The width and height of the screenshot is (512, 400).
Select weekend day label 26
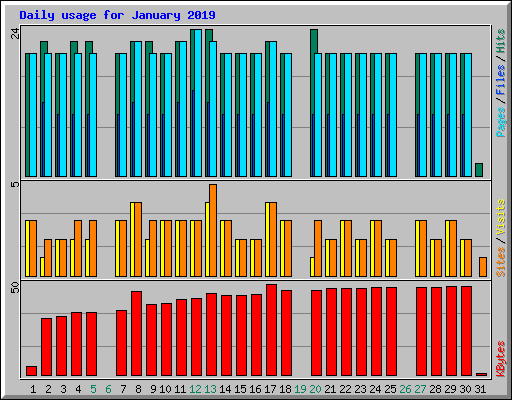(405, 389)
